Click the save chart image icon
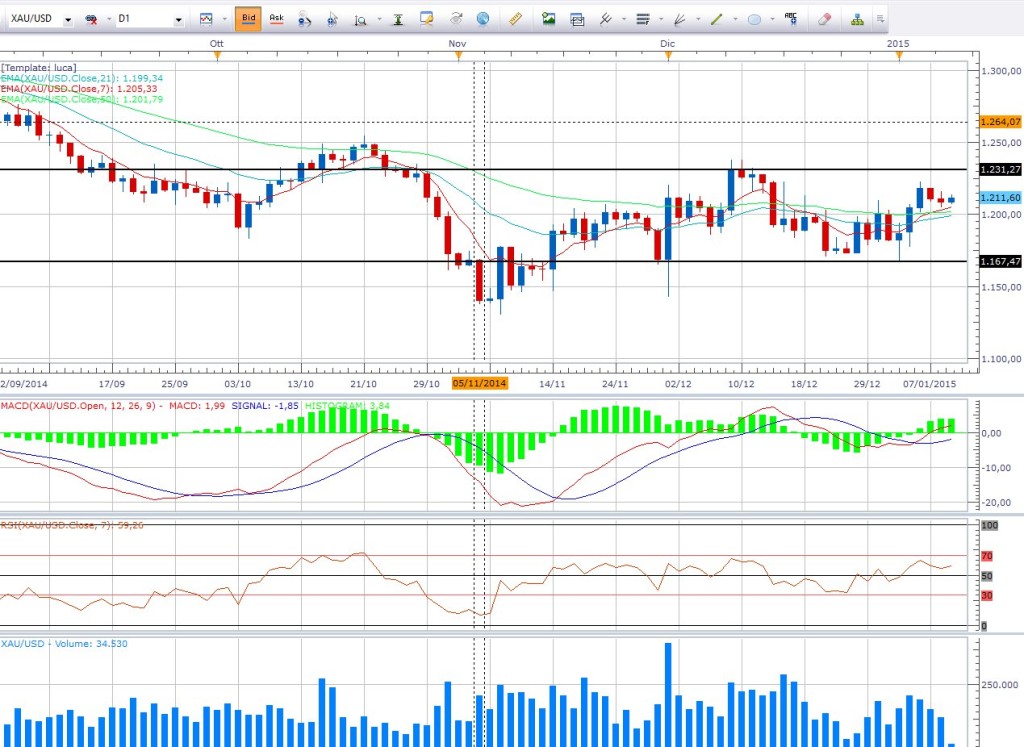This screenshot has height=747, width=1024. (548, 19)
